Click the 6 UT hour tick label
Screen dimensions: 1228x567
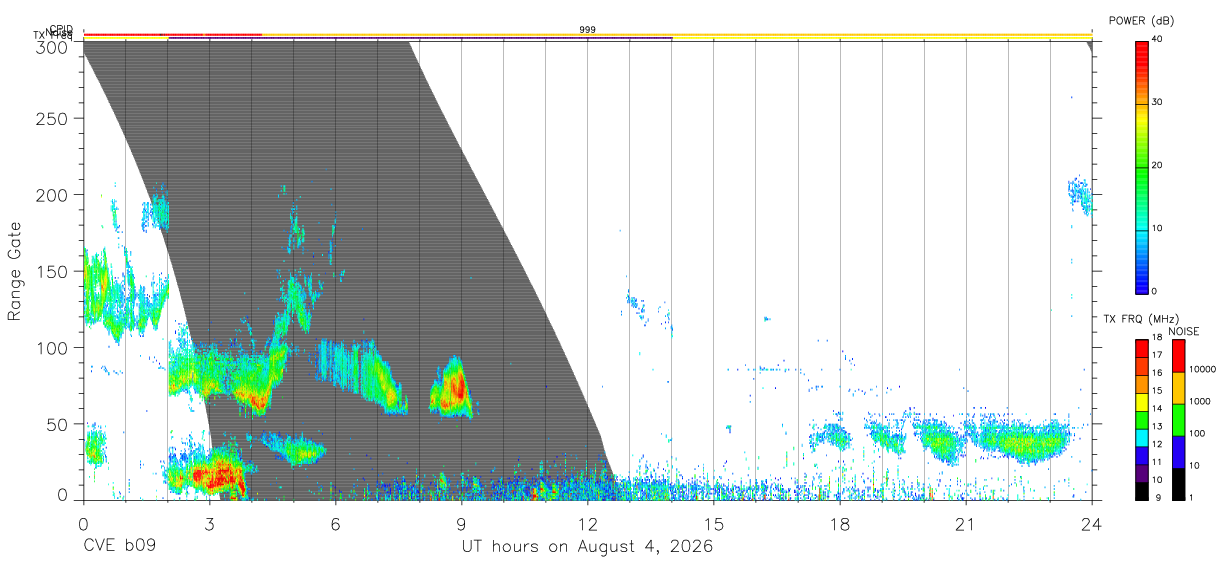pos(335,524)
